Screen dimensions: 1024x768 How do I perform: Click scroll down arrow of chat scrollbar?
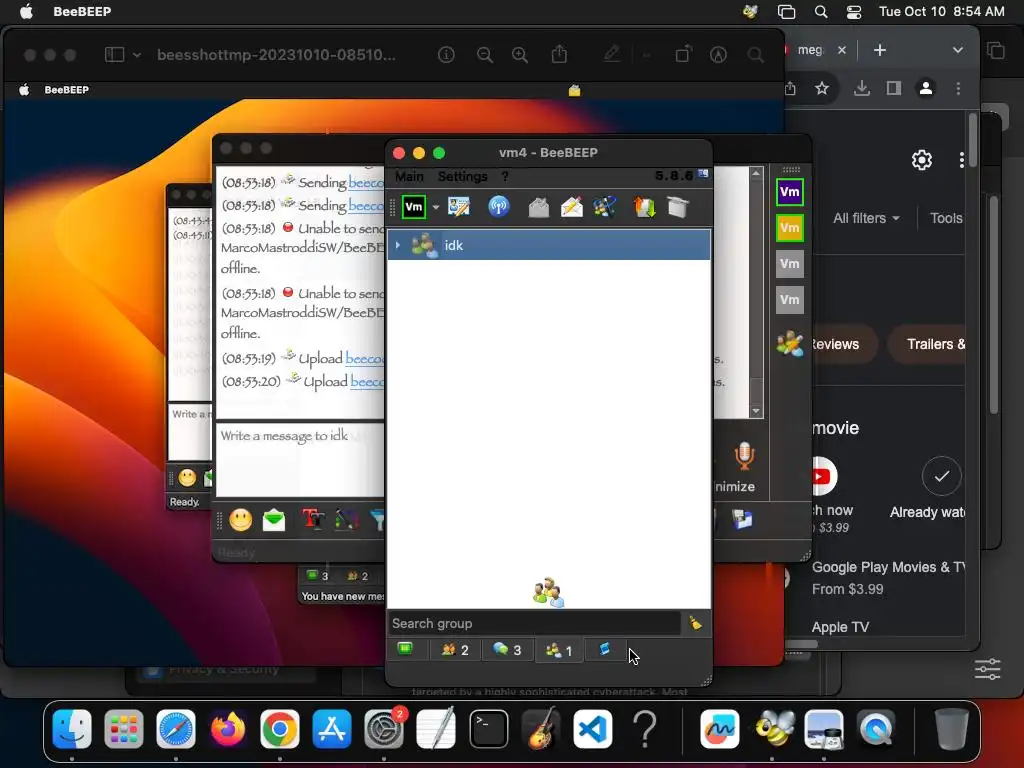[756, 411]
